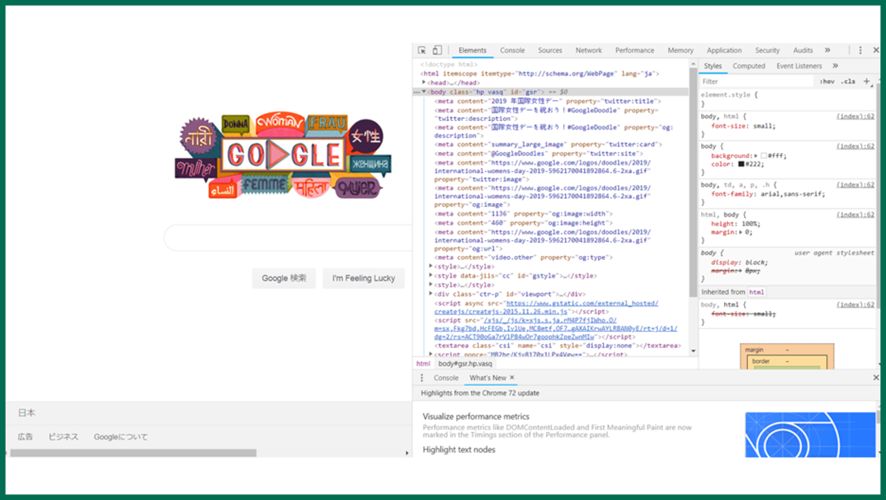Open the 広告 footer link

[x=25, y=437]
